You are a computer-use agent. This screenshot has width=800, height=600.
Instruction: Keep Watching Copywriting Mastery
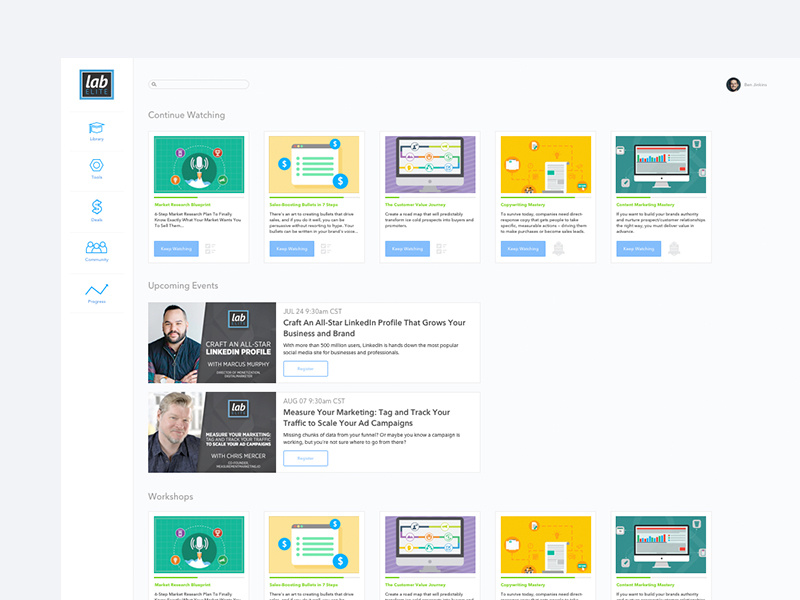coord(523,248)
